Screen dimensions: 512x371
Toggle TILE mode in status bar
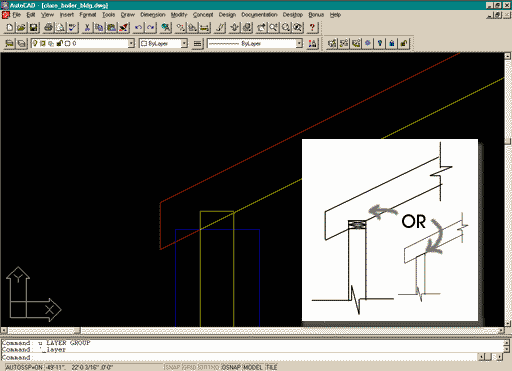click(271, 367)
